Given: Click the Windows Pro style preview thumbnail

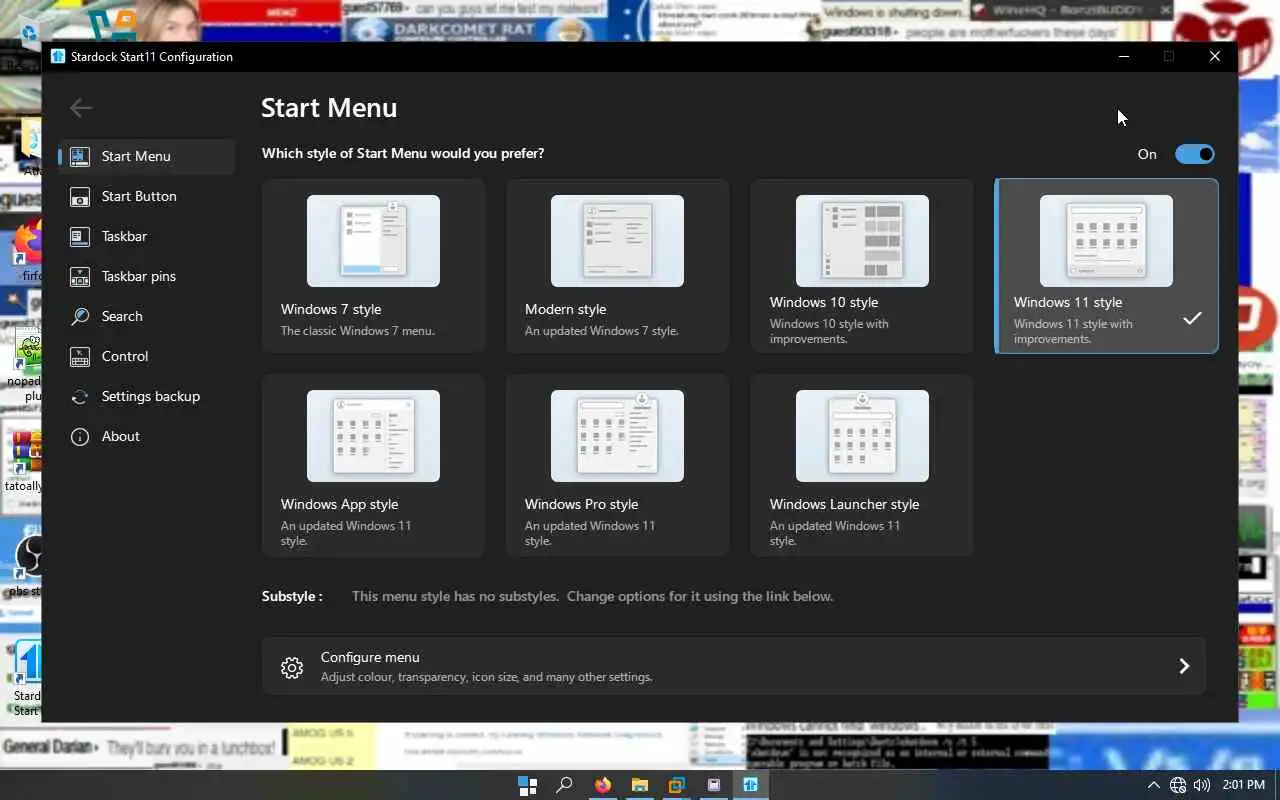Looking at the screenshot, I should [617, 436].
